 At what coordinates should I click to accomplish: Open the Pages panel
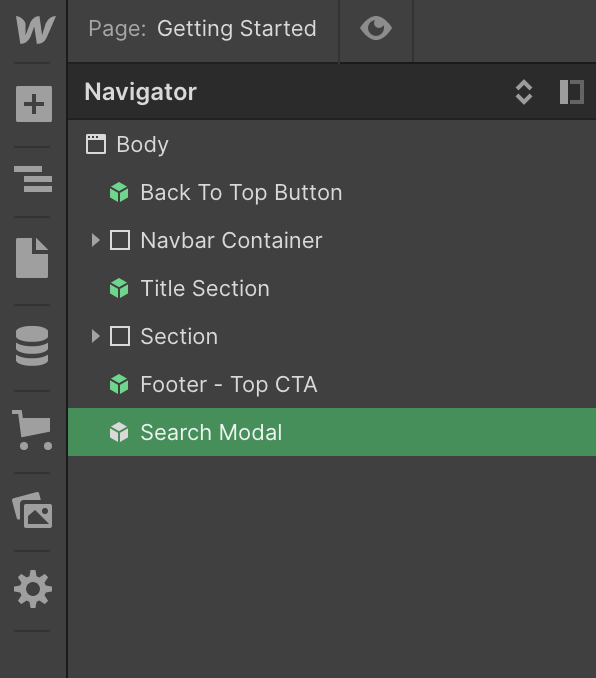[32, 258]
